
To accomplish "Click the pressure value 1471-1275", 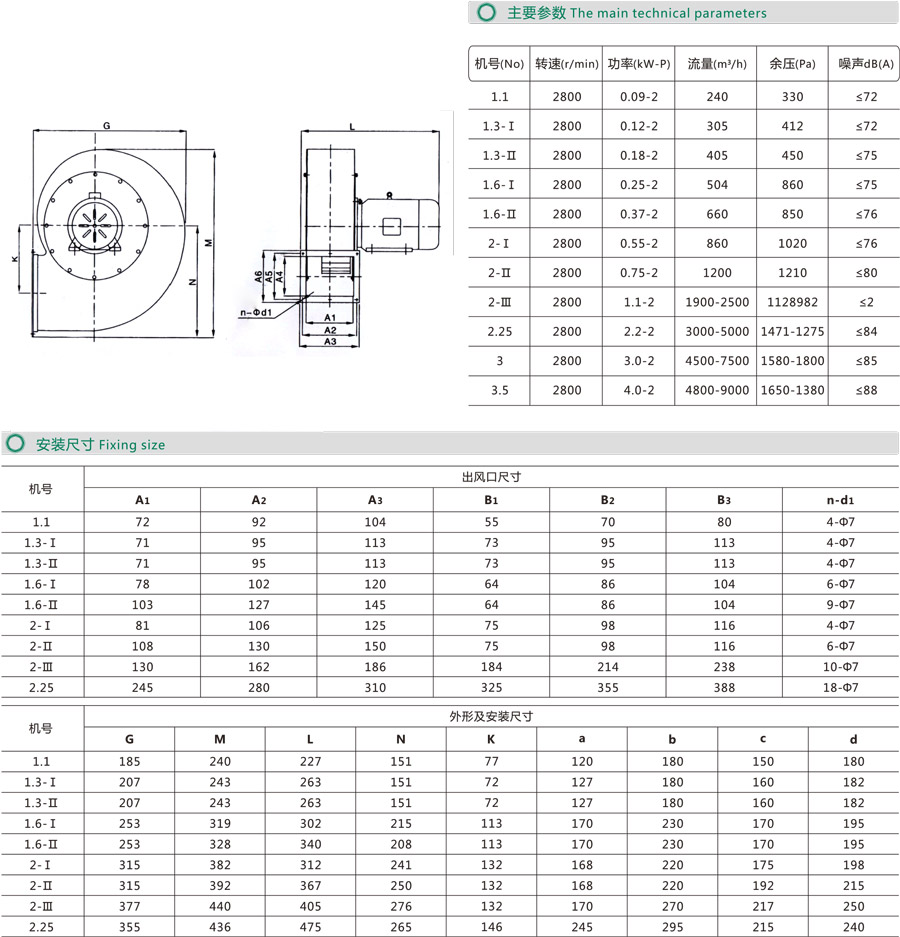I will tap(792, 331).
